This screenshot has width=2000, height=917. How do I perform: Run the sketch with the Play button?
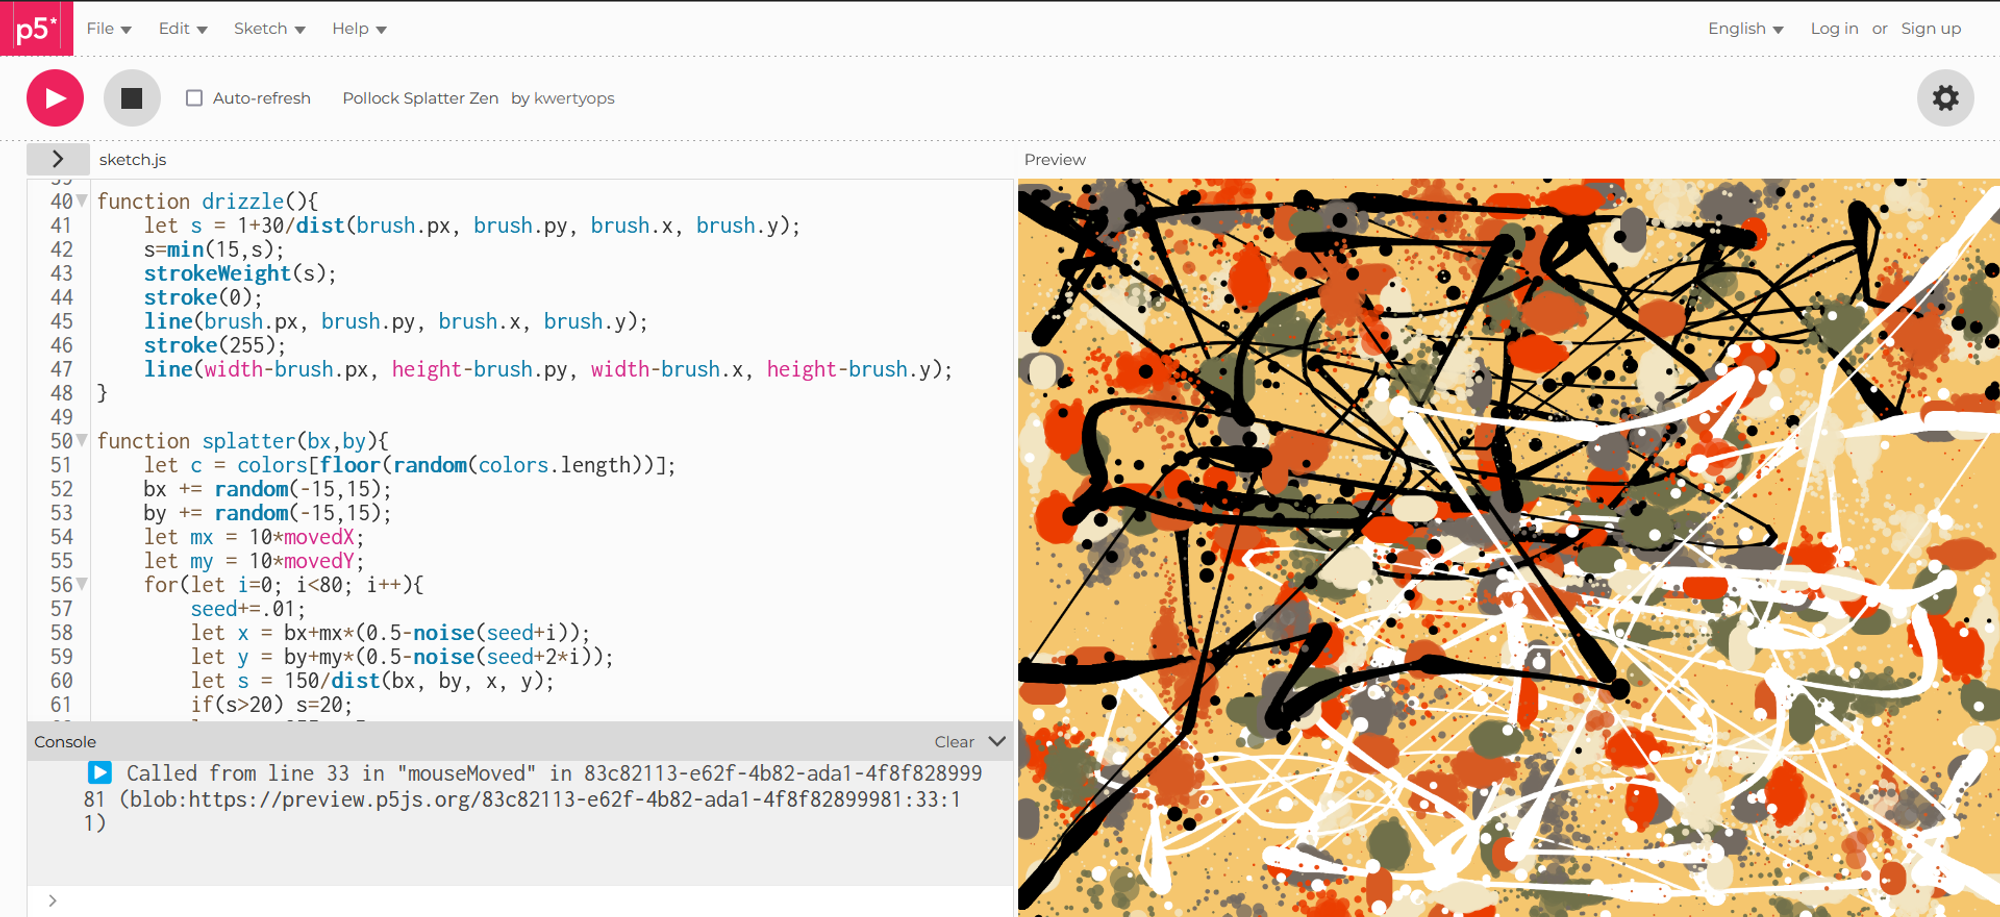click(54, 98)
